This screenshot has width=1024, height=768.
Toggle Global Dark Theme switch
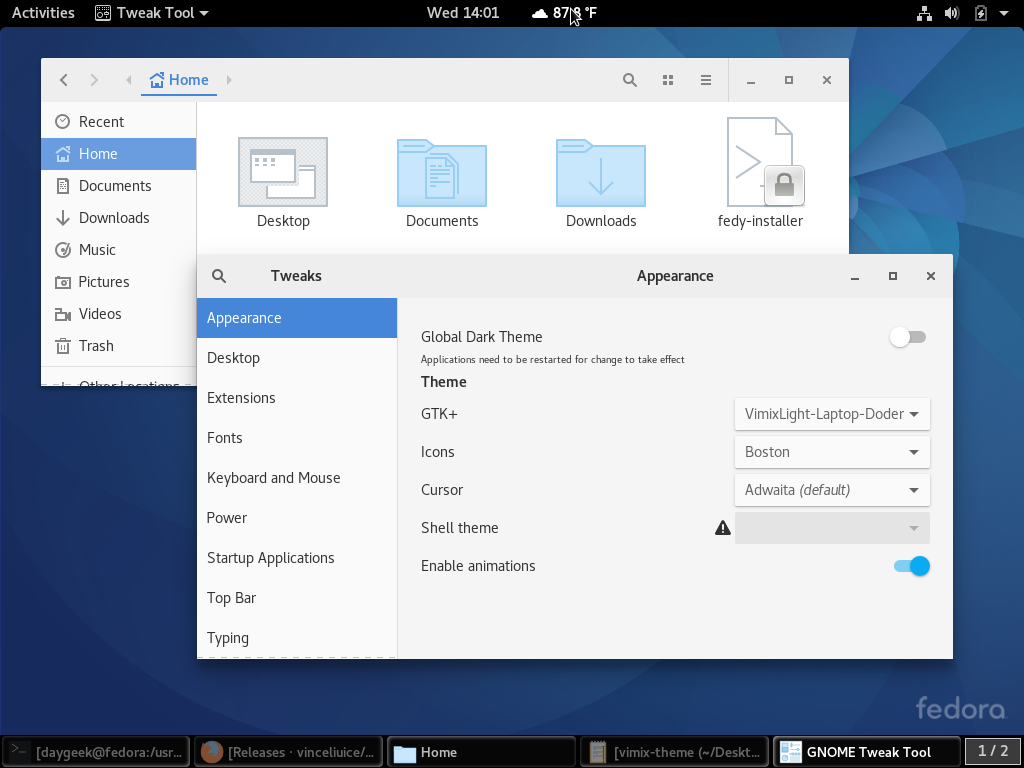tap(908, 337)
